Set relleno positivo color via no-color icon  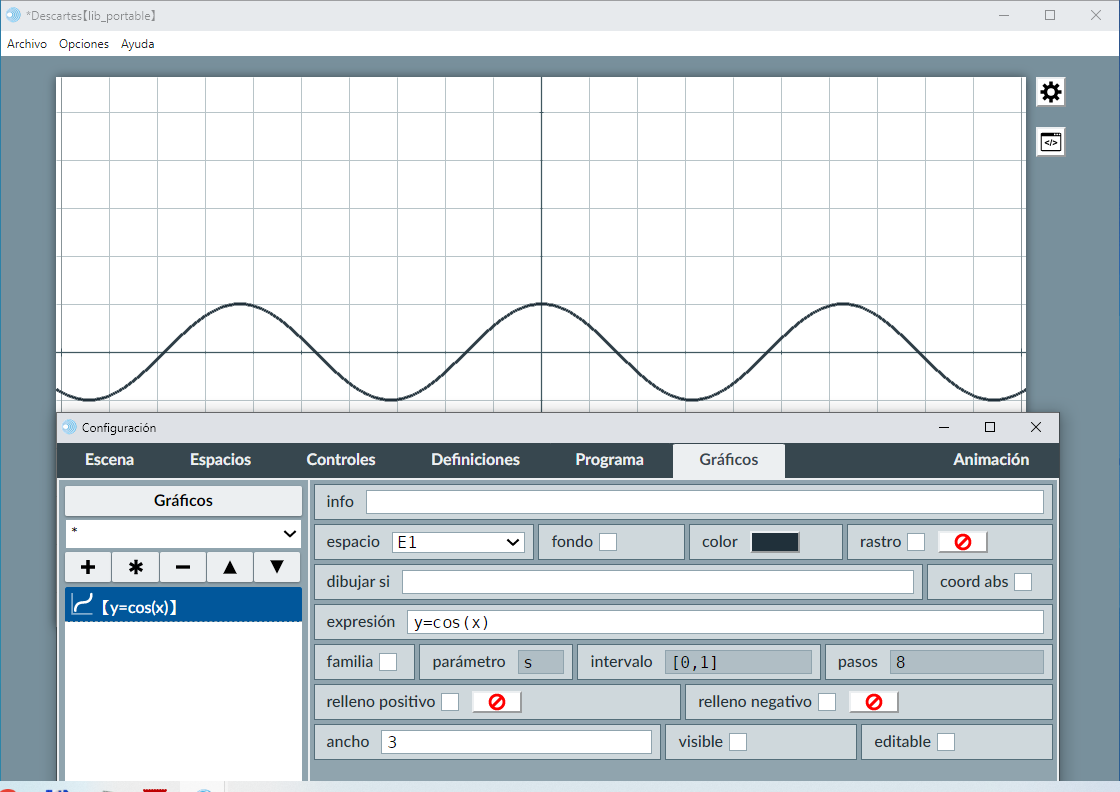[496, 702]
